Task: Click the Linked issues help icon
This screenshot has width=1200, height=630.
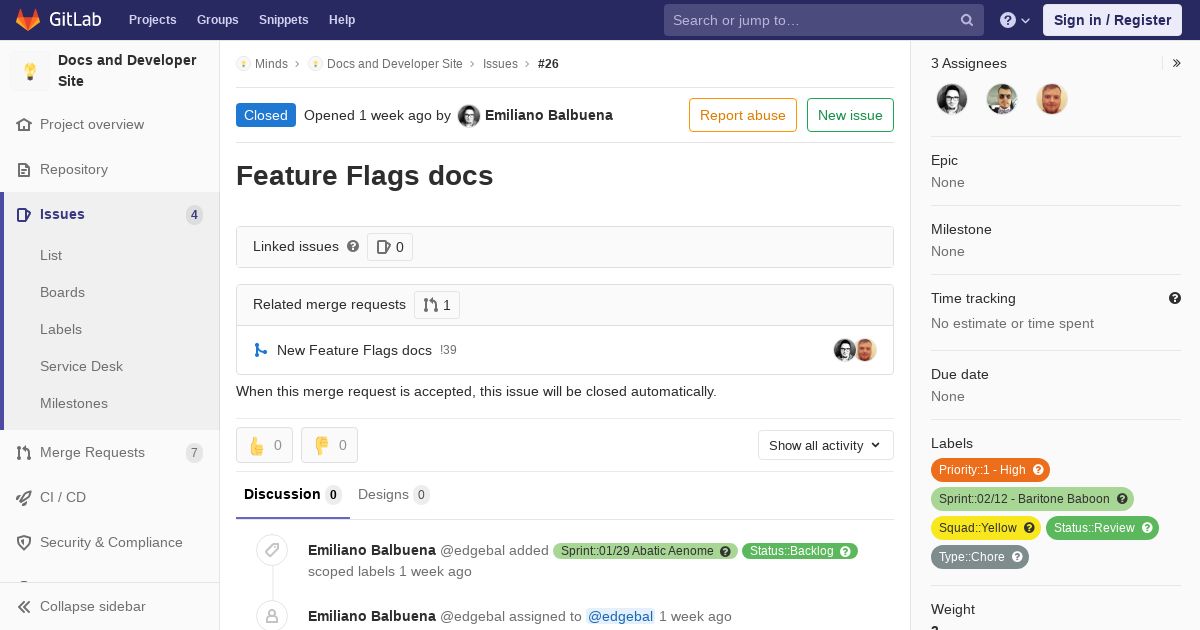Action: (353, 246)
